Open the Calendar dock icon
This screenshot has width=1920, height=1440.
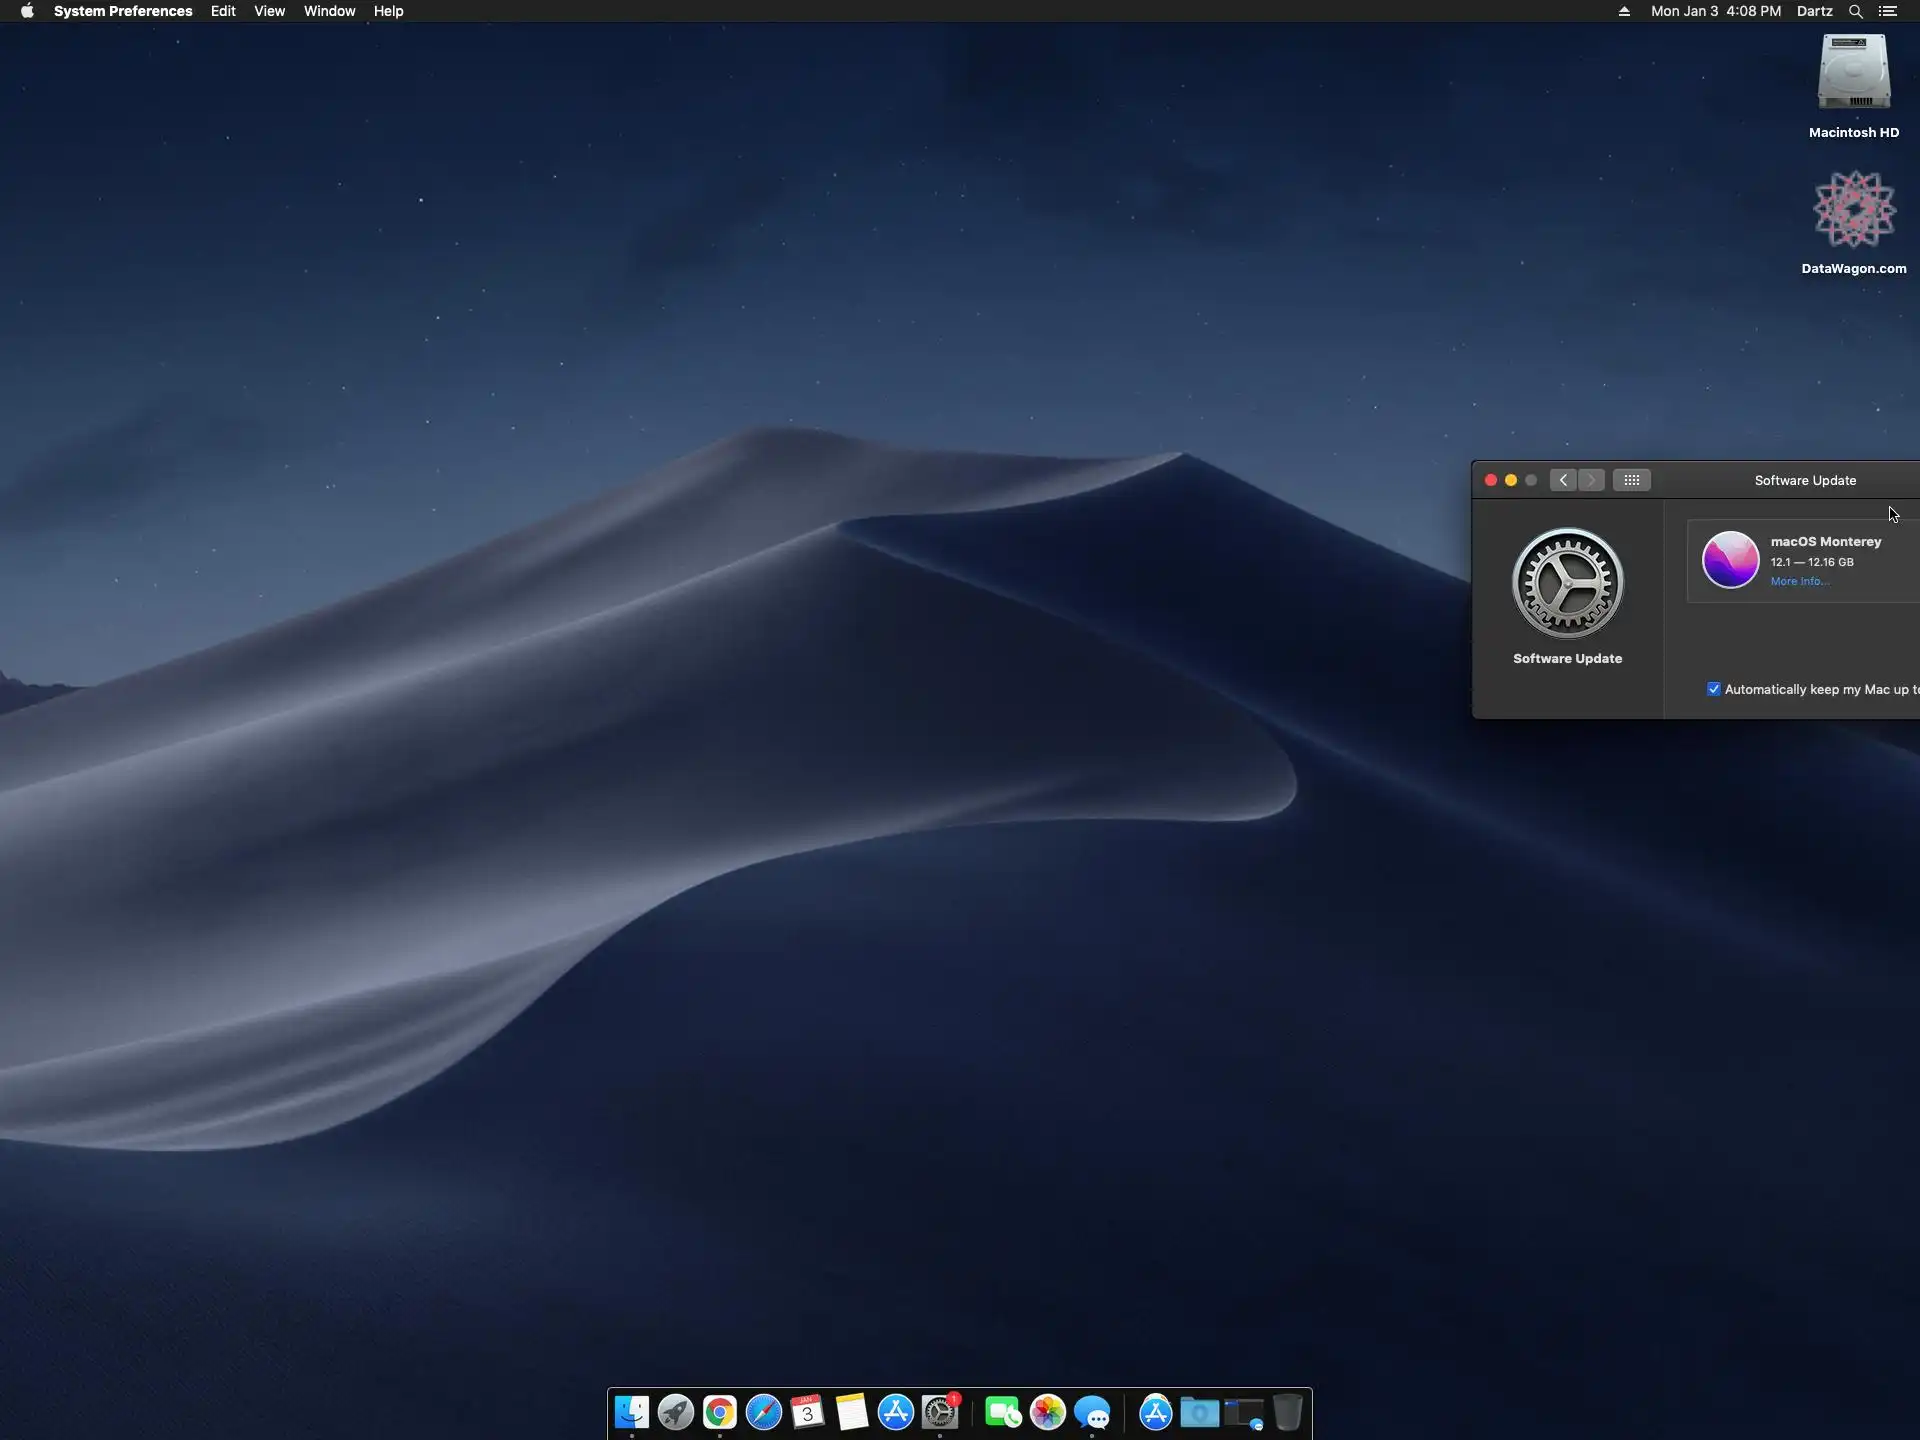pos(808,1412)
